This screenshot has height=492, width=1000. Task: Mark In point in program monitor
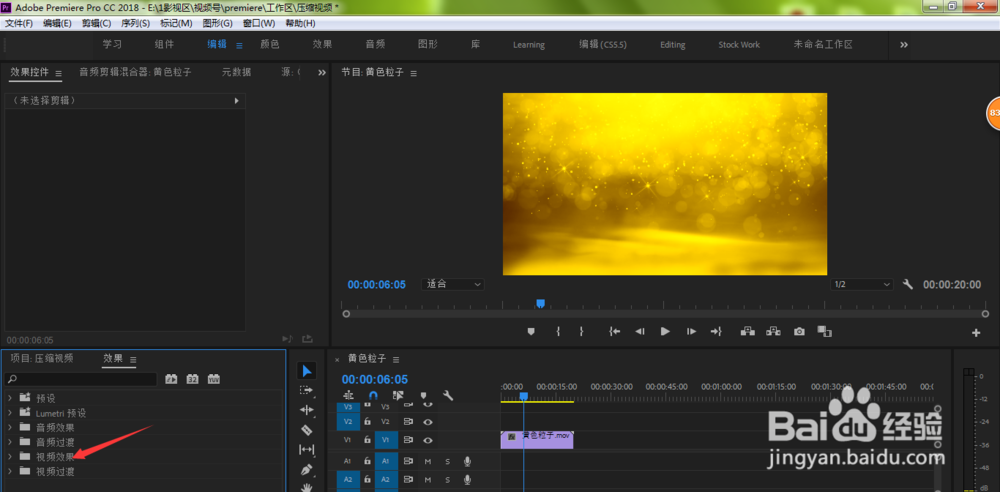[x=558, y=331]
